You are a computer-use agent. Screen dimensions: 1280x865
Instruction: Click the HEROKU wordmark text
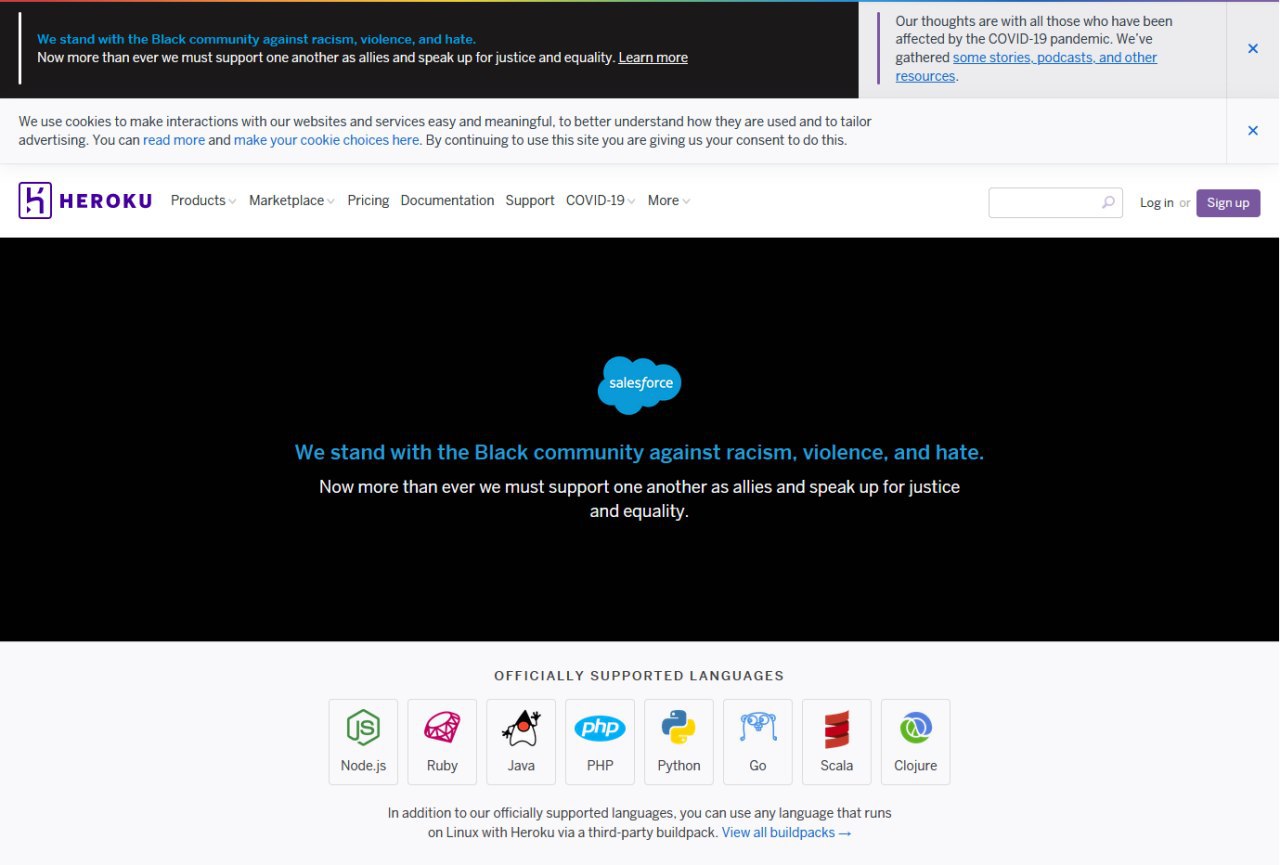(x=106, y=201)
